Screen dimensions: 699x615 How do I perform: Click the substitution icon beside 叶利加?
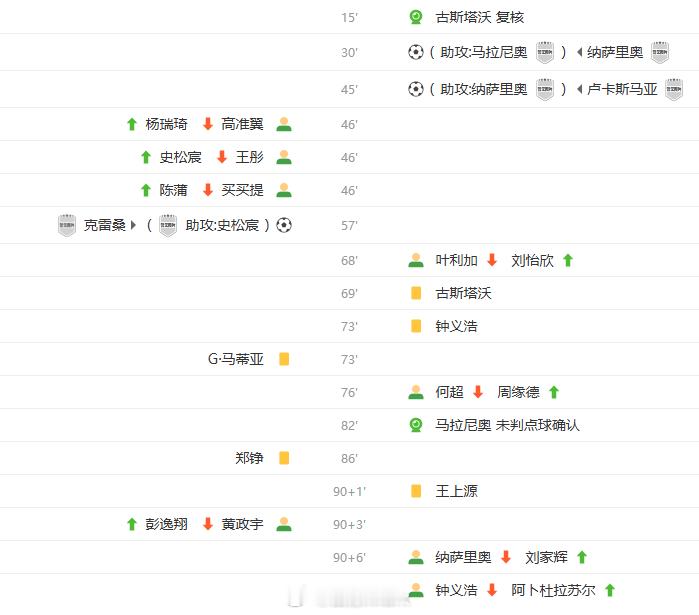tap(416, 260)
